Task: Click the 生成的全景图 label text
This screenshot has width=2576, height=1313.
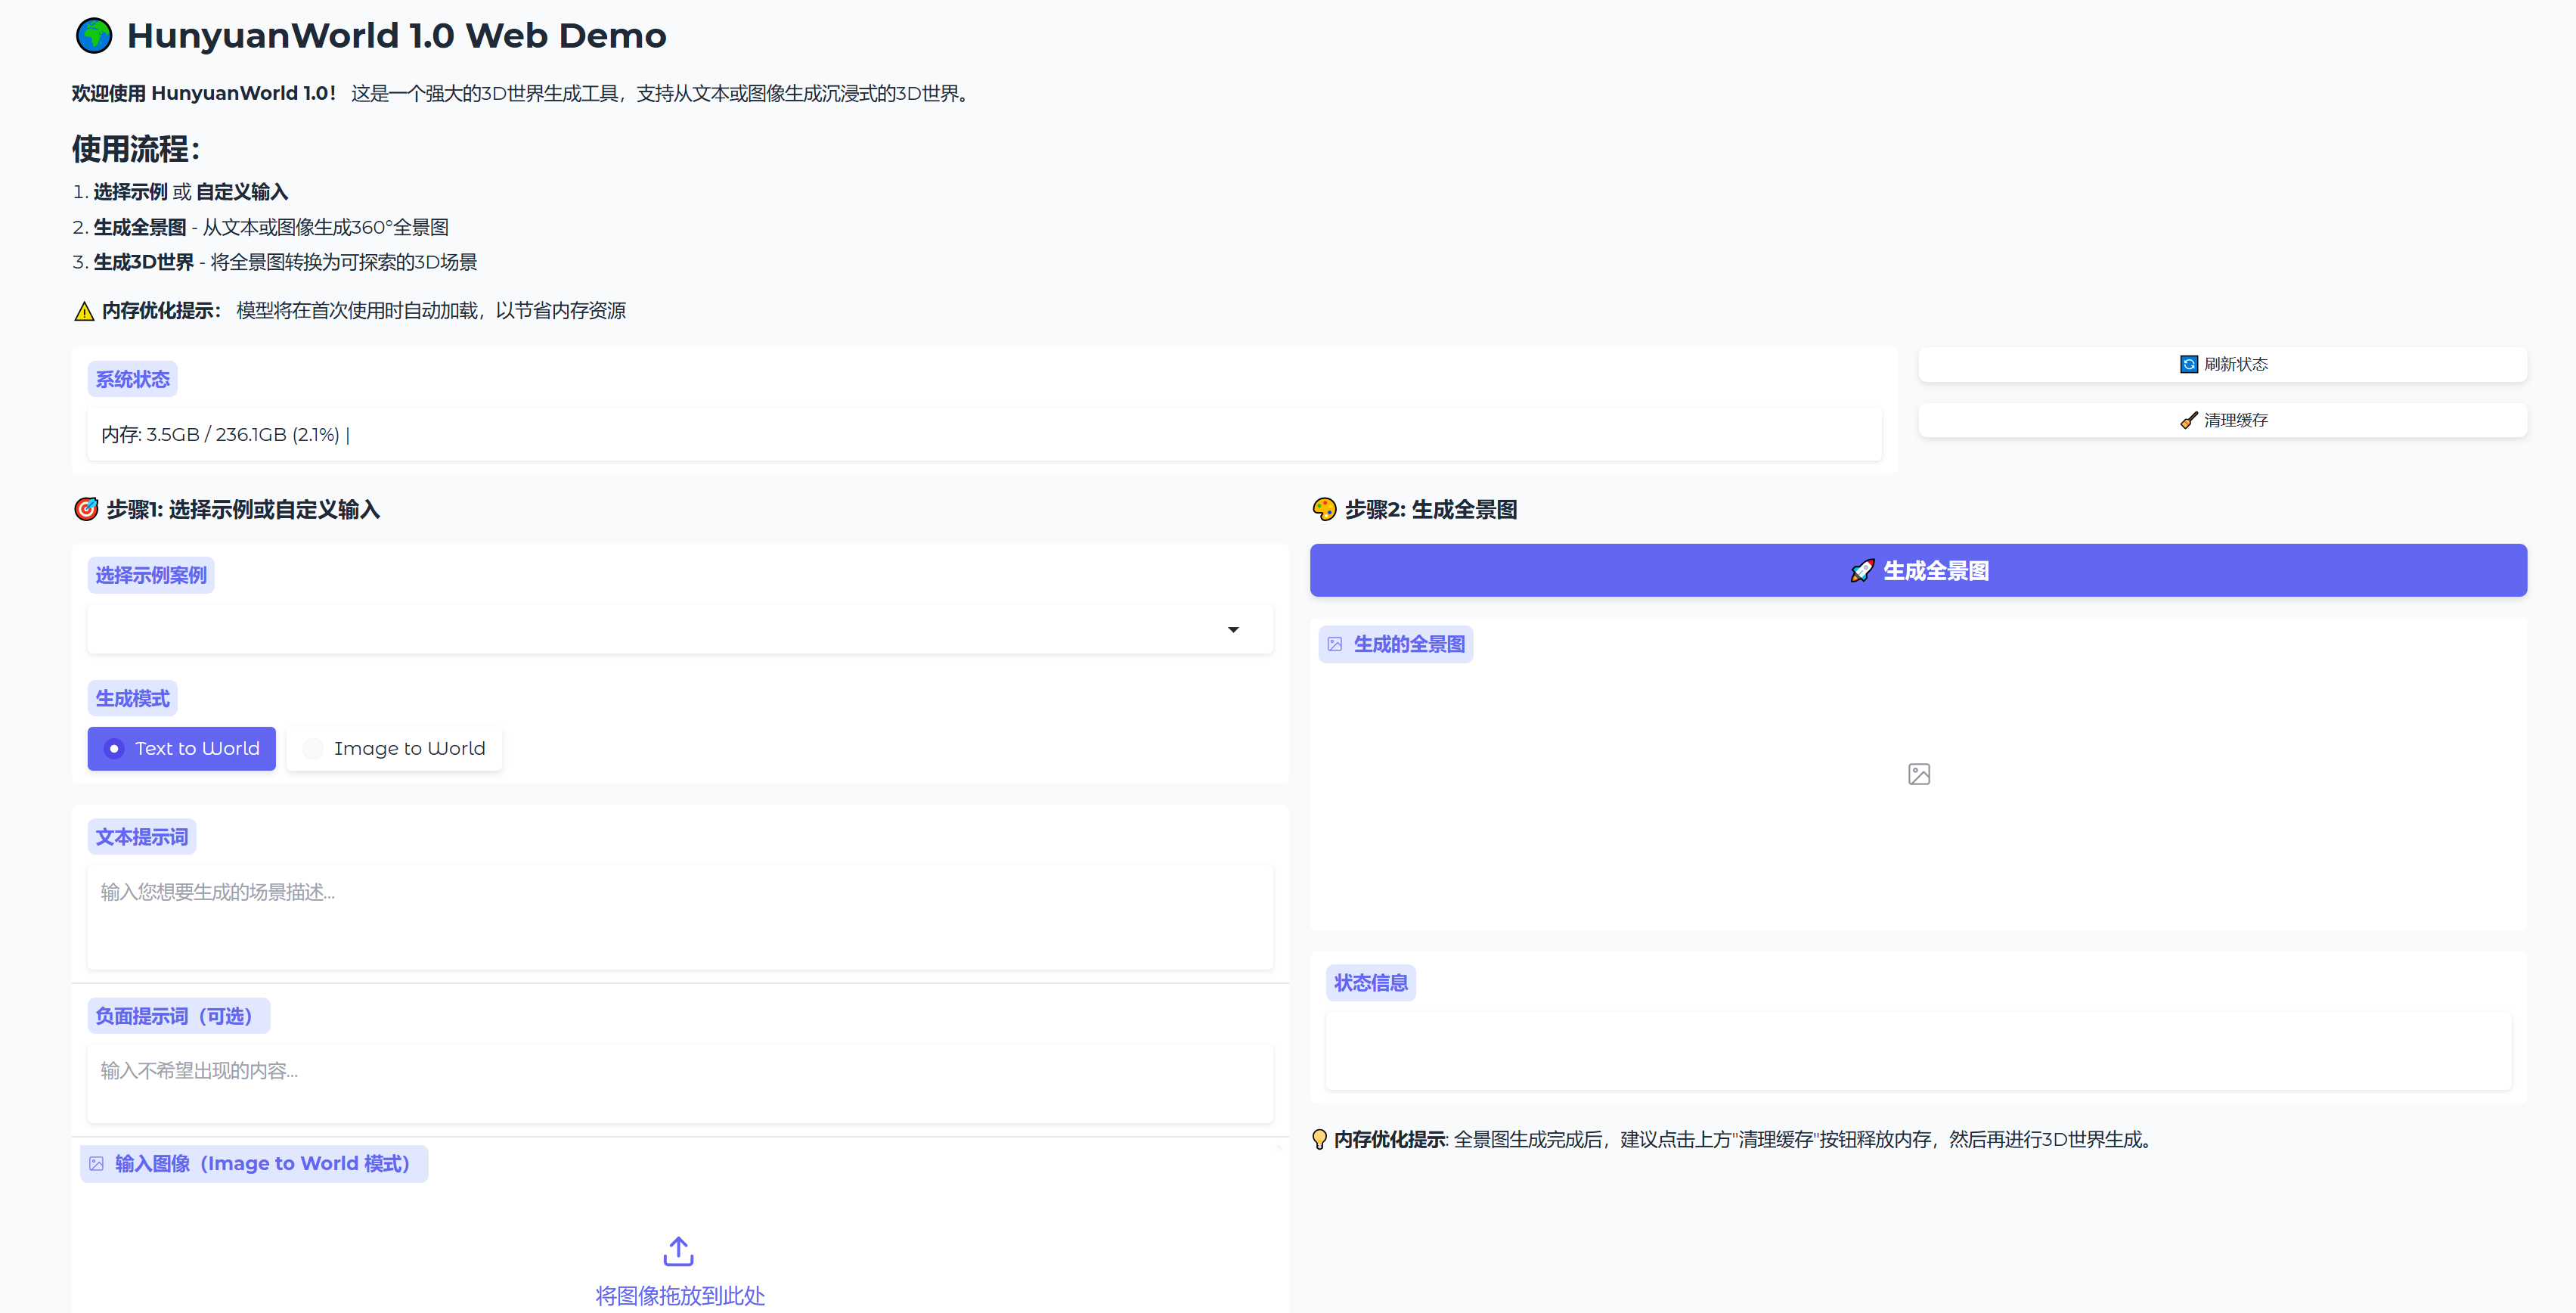Action: coord(1409,645)
